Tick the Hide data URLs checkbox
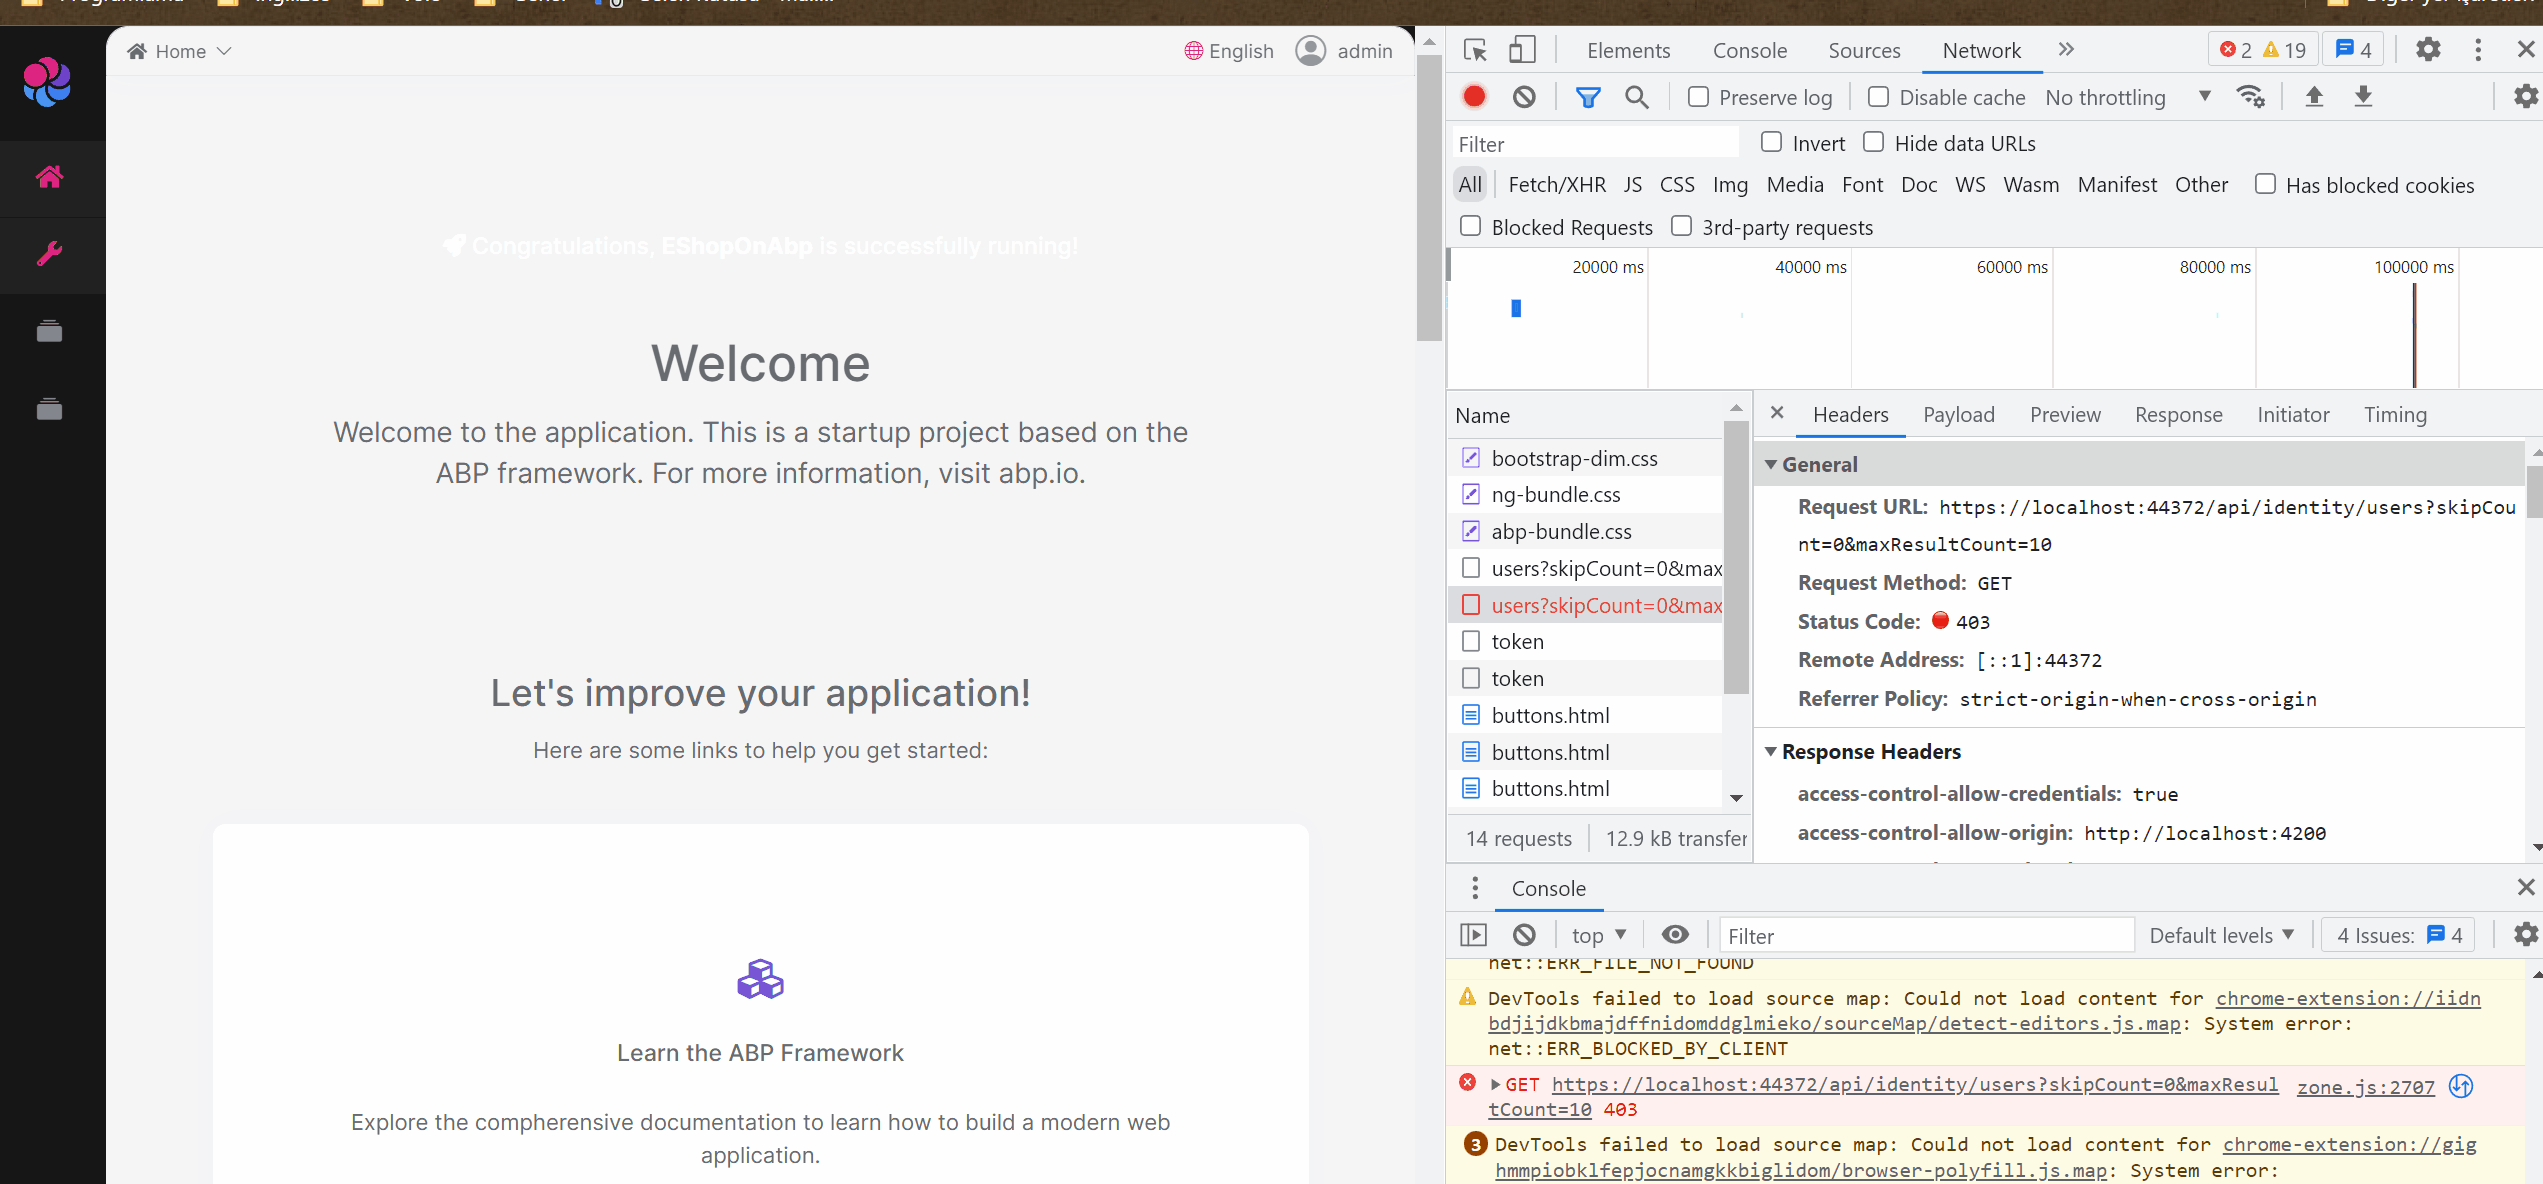This screenshot has height=1184, width=2543. 1874,143
